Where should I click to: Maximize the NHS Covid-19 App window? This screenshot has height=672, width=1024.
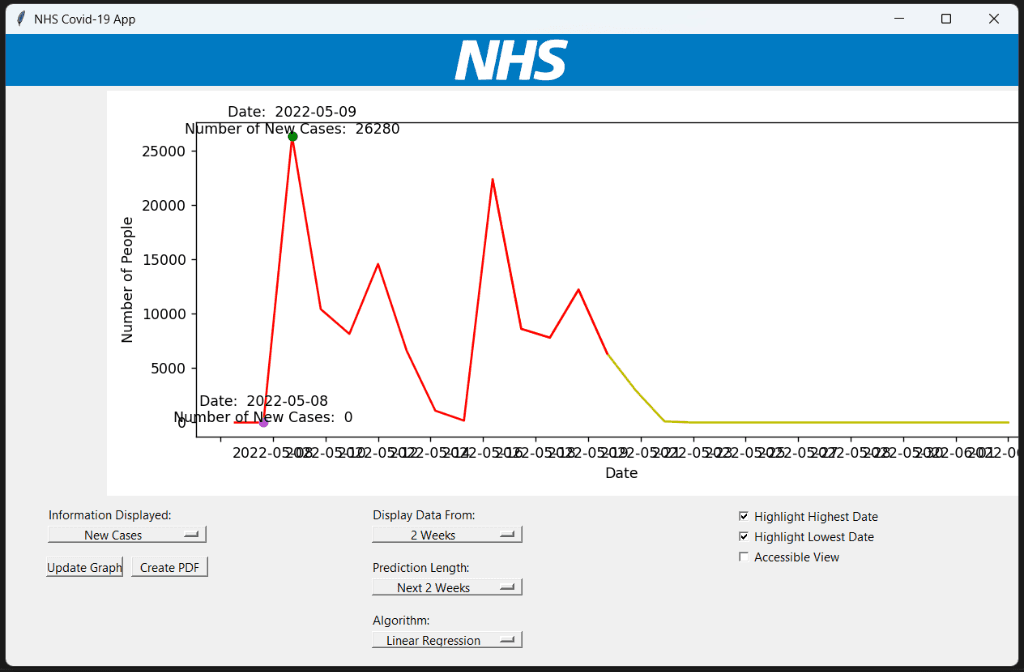(946, 19)
